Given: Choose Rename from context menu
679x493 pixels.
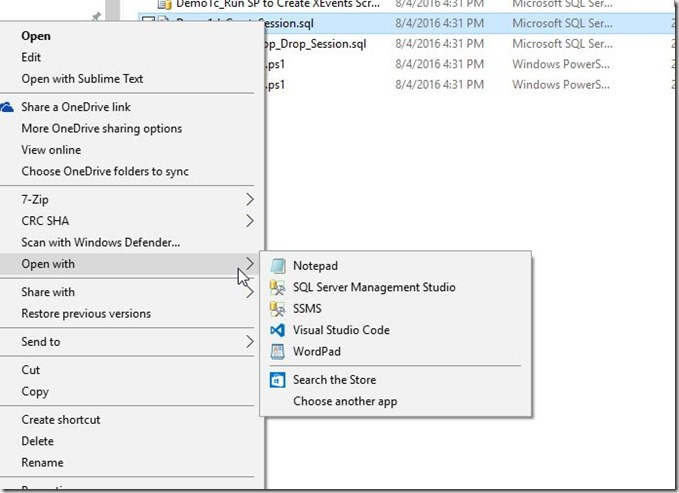Looking at the screenshot, I should (x=42, y=462).
